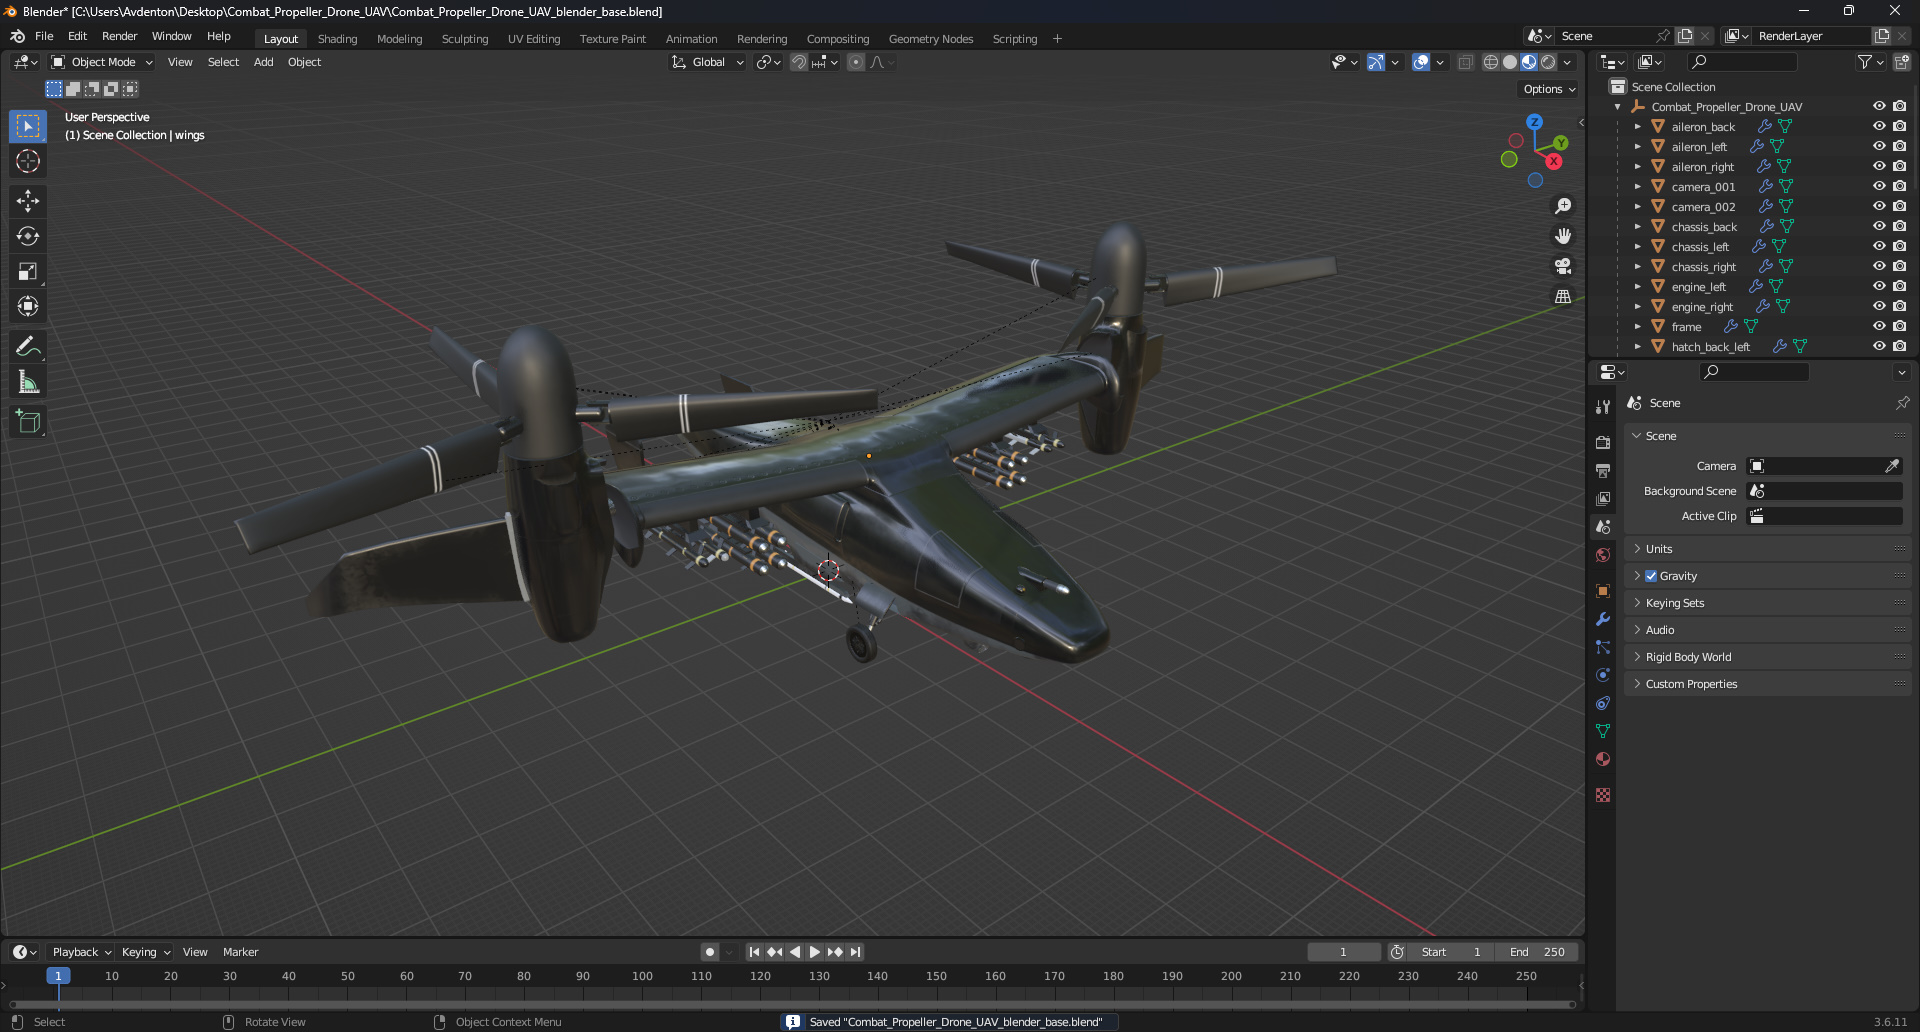Jump to the timeline end frame

pos(855,952)
